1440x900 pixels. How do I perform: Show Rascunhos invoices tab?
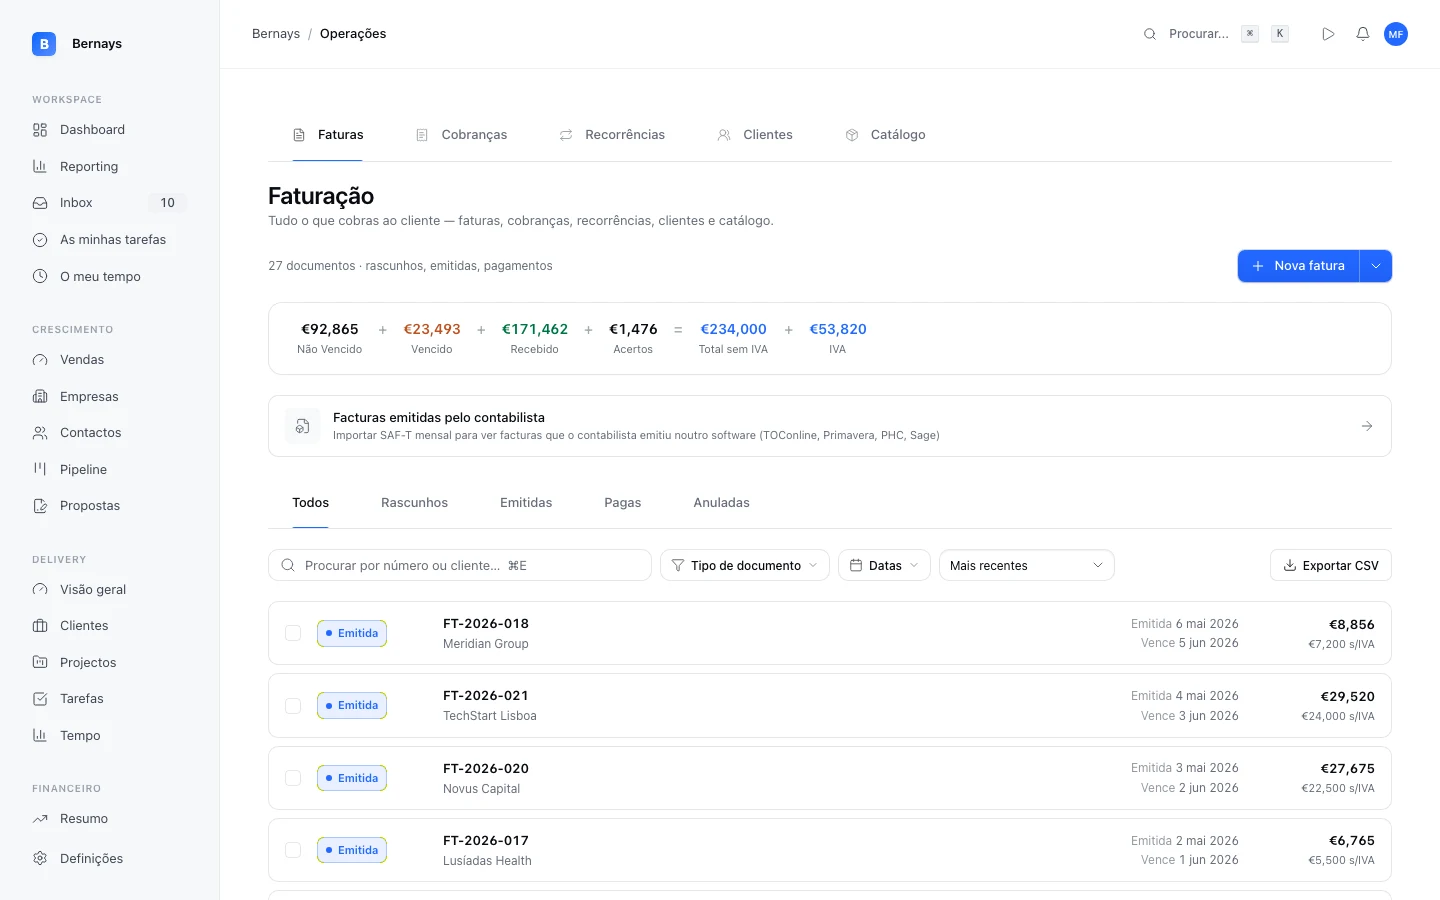point(414,503)
